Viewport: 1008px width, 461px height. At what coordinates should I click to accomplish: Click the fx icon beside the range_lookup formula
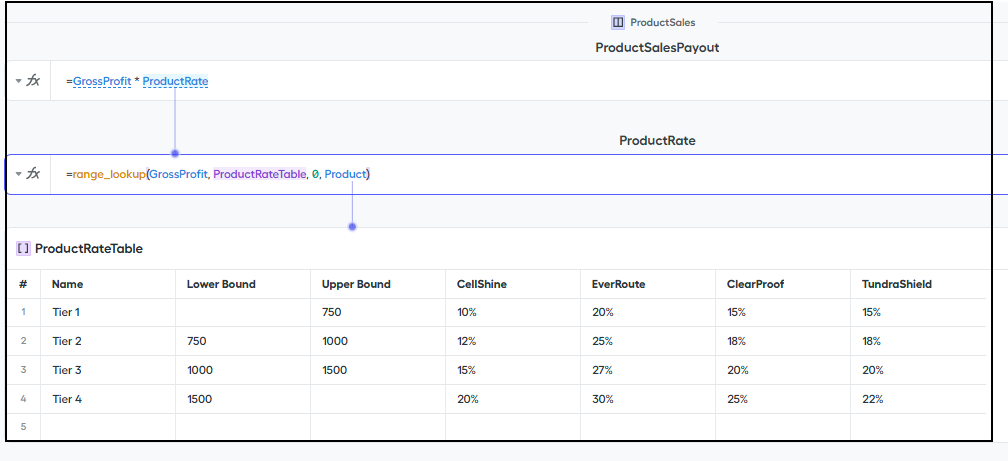[33, 174]
